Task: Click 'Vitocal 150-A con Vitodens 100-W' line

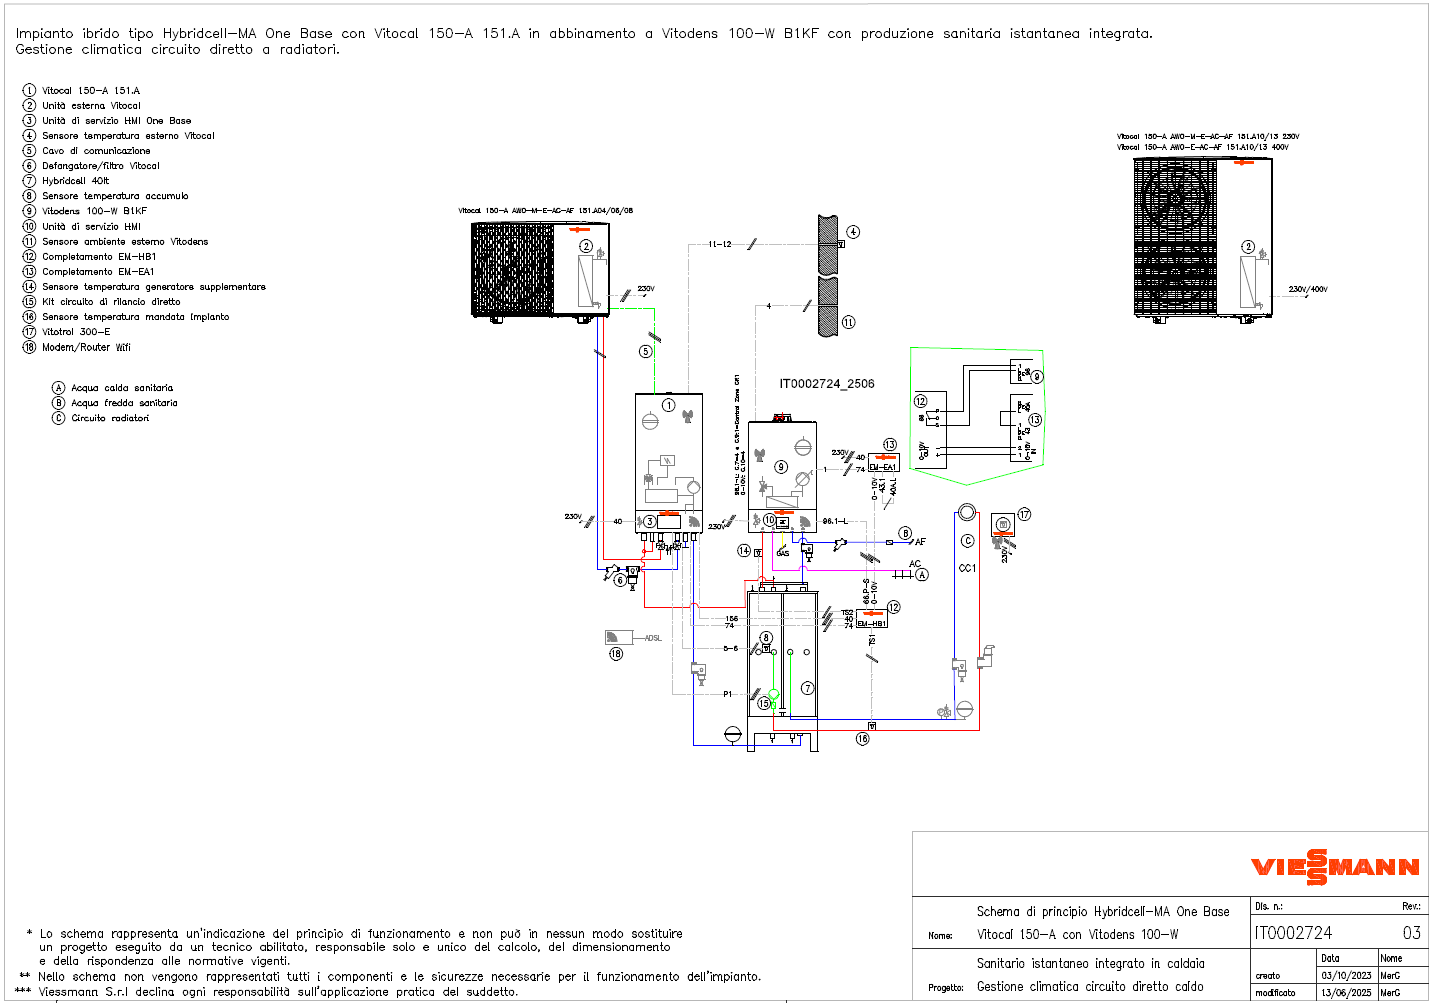Action: [1077, 934]
